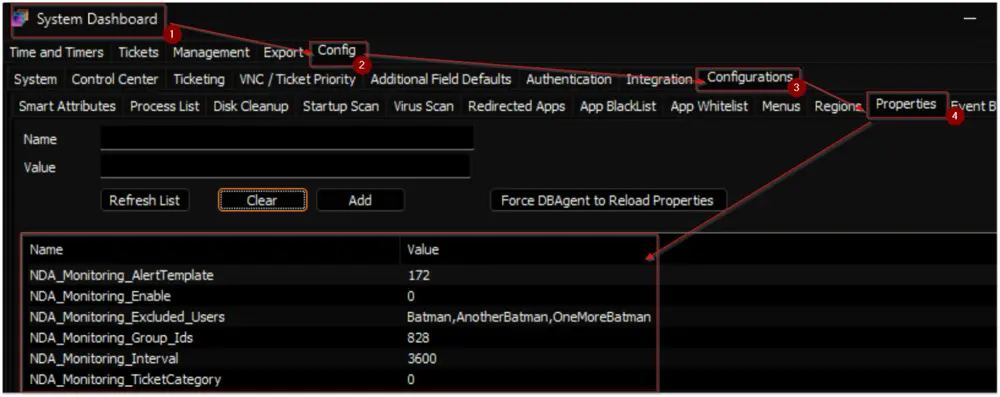Open the Disk Cleanup tab
The width and height of the screenshot is (1000, 397).
point(251,107)
